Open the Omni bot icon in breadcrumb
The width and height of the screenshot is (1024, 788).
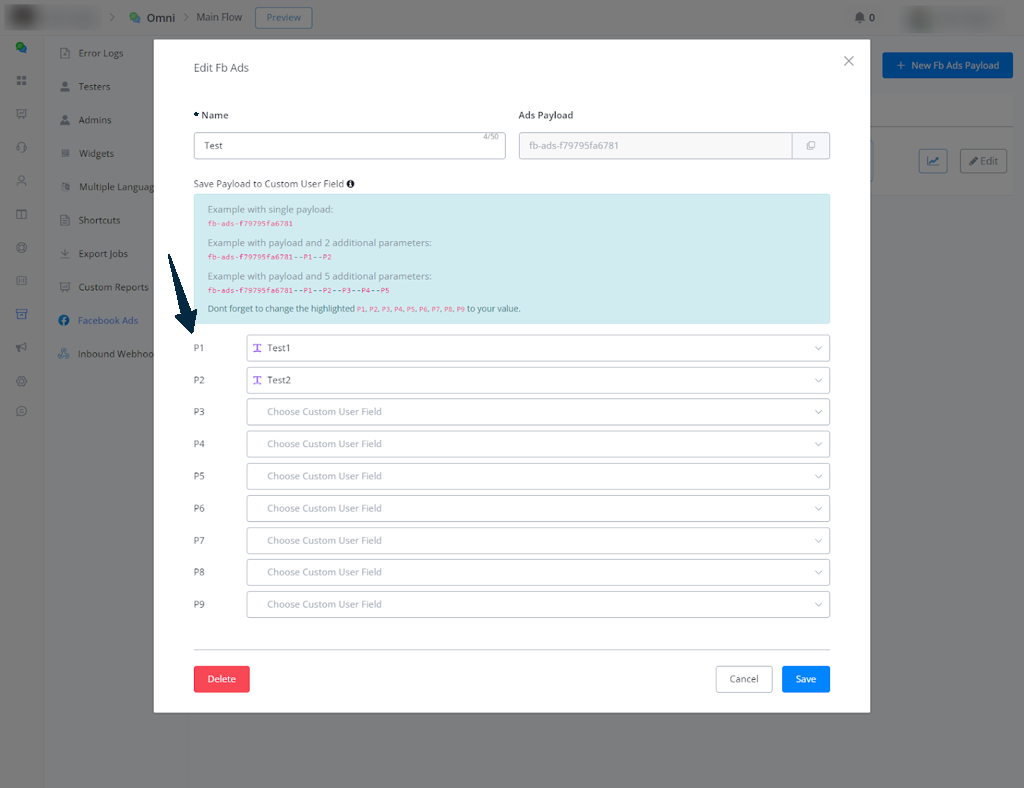[x=135, y=18]
